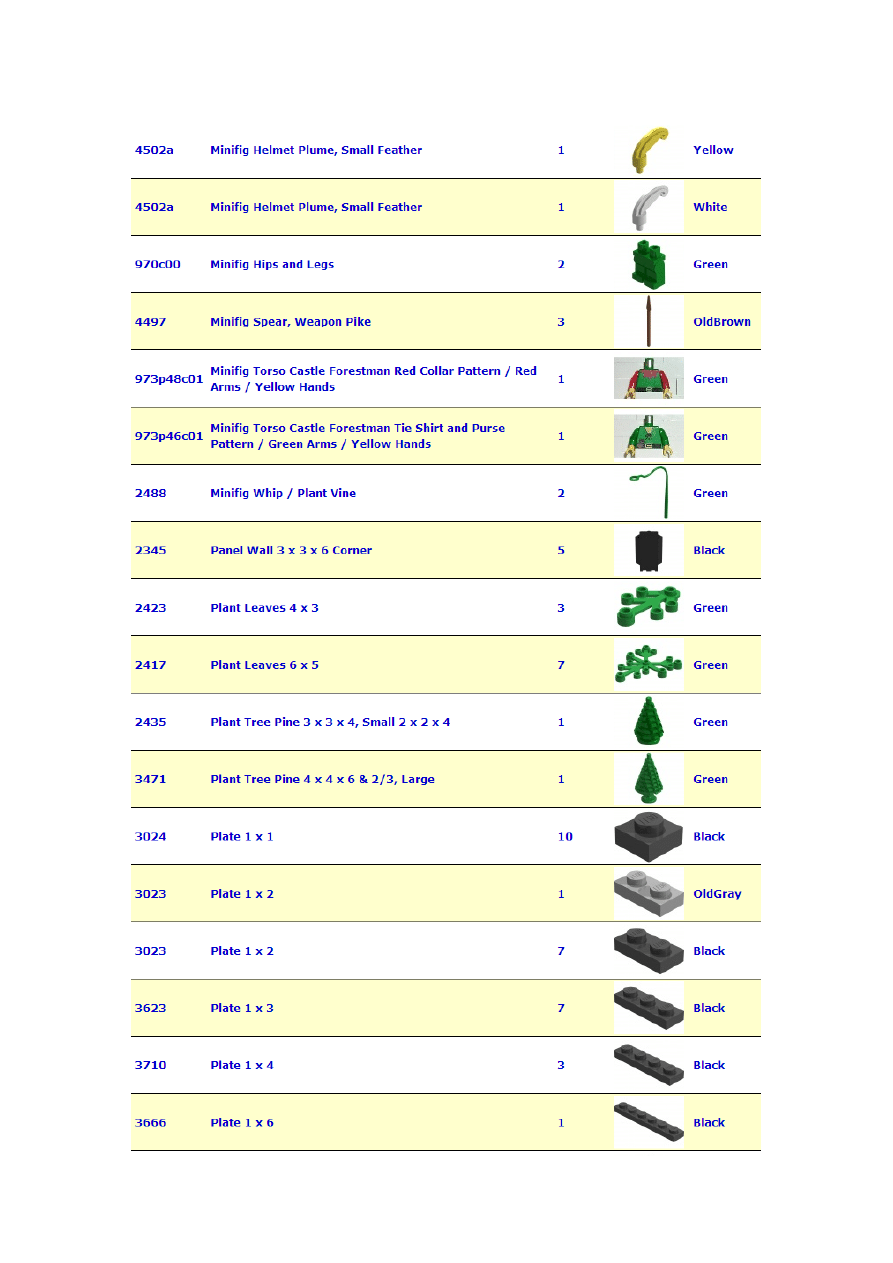893x1263 pixels.
Task: Click the large pine tree image
Action: coord(648,778)
